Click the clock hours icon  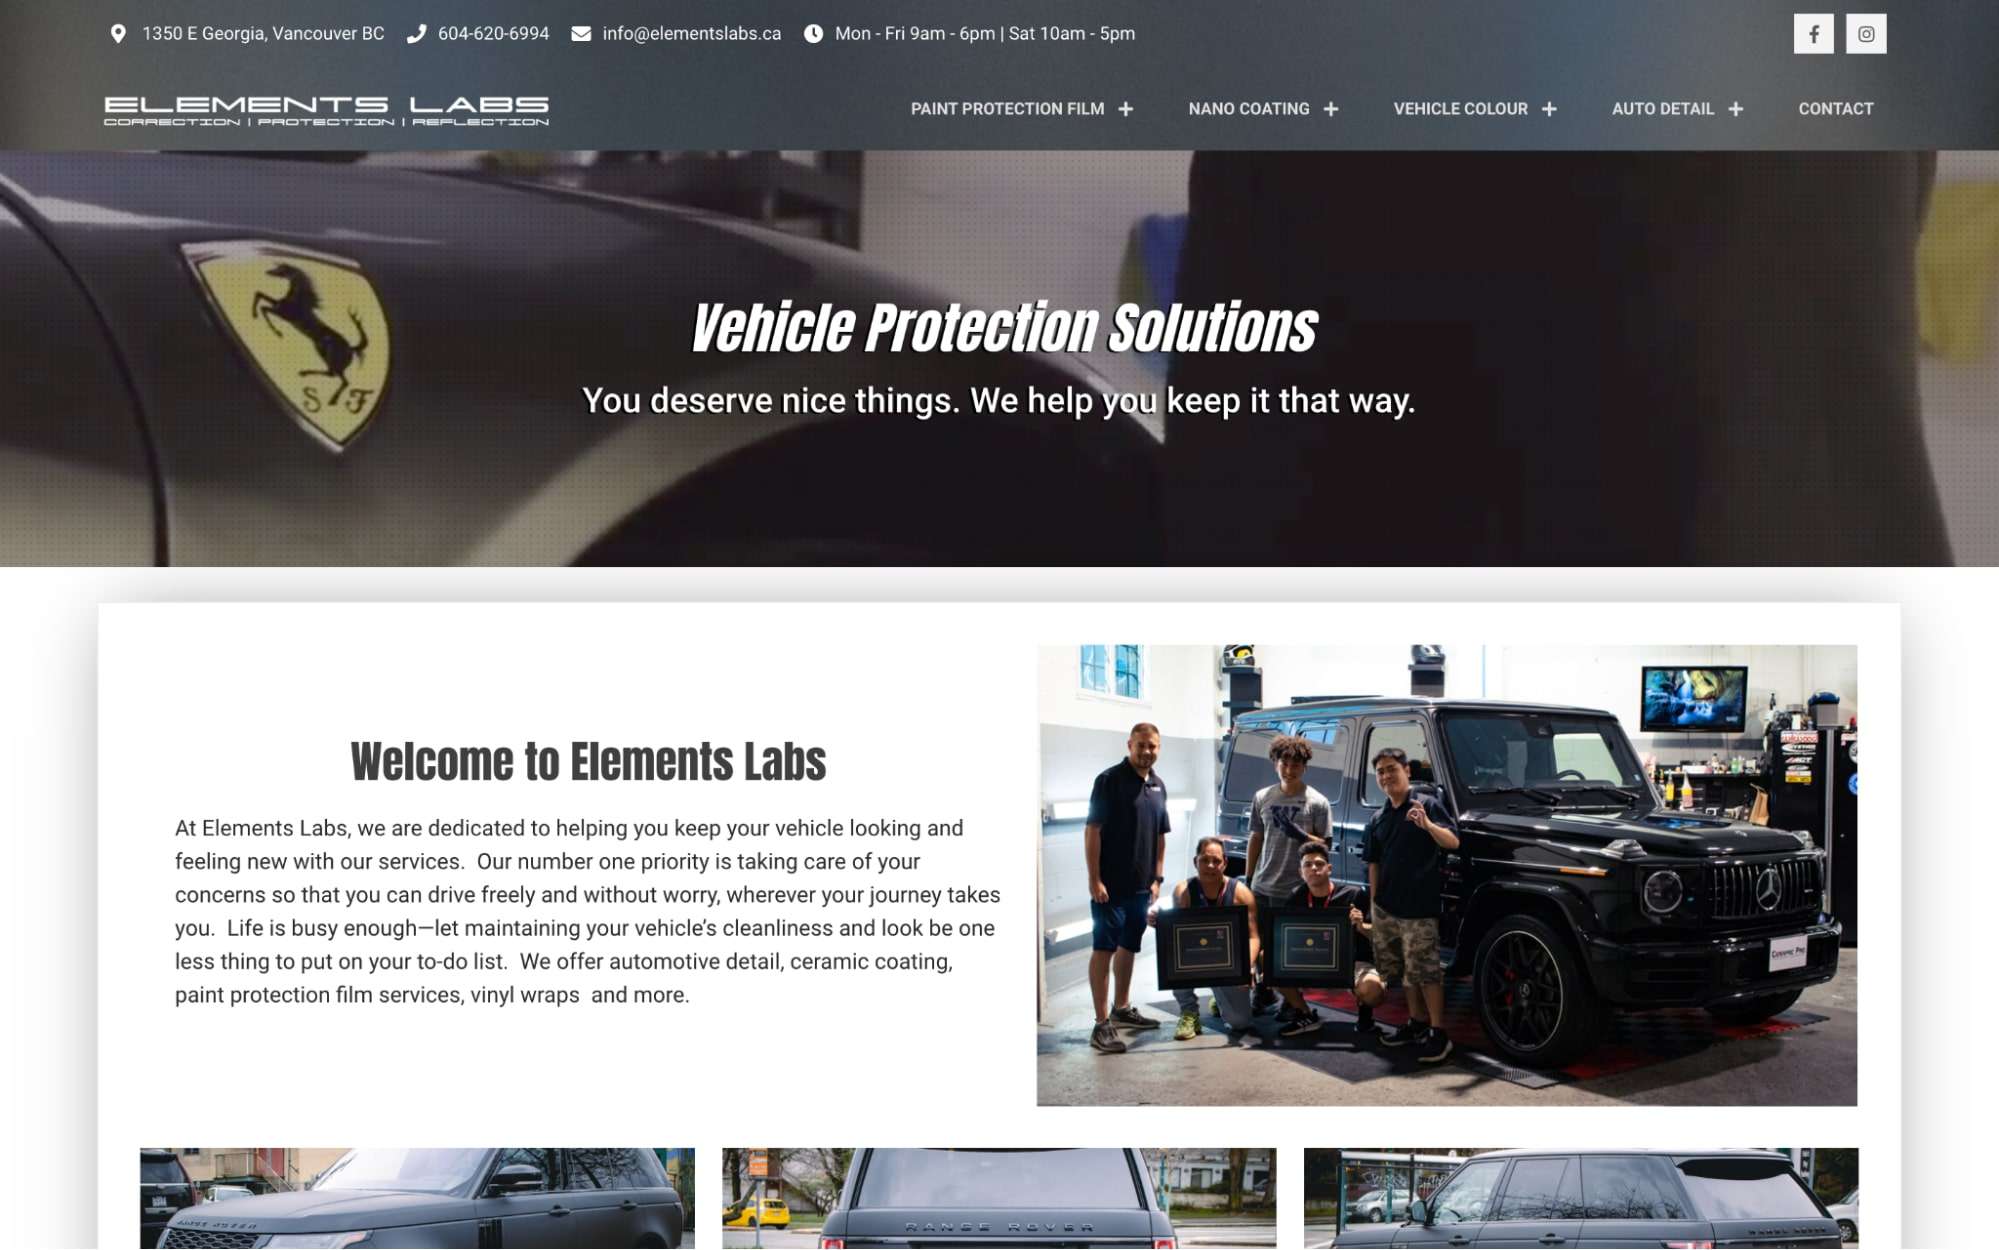tap(814, 34)
